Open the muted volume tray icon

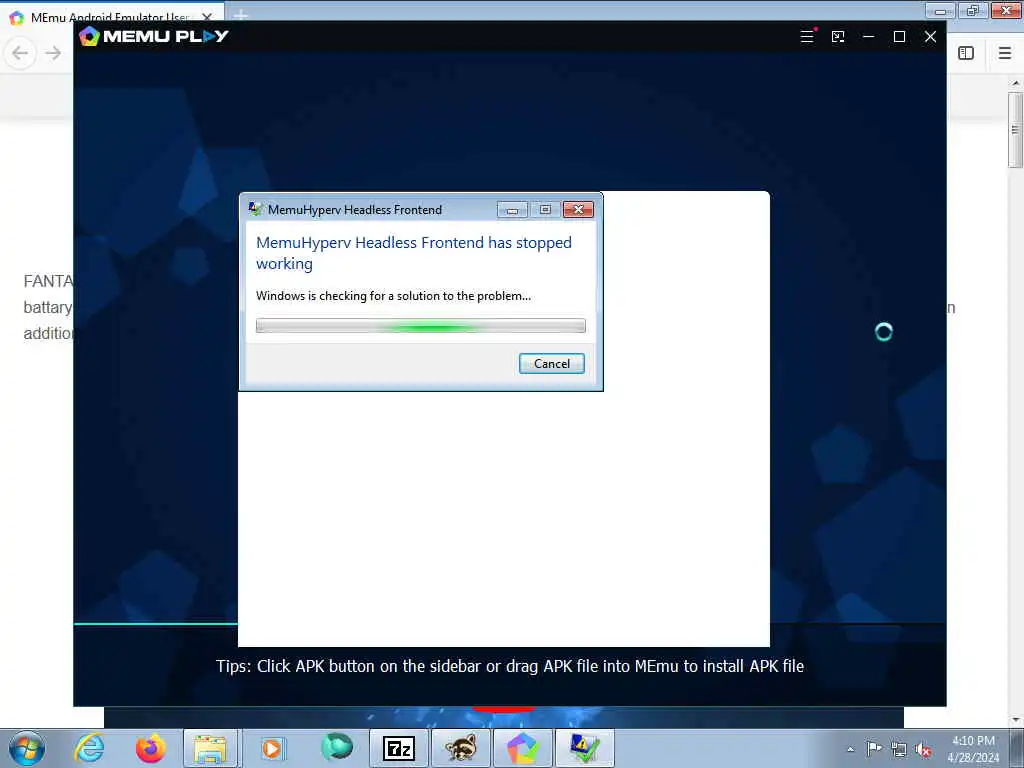923,749
